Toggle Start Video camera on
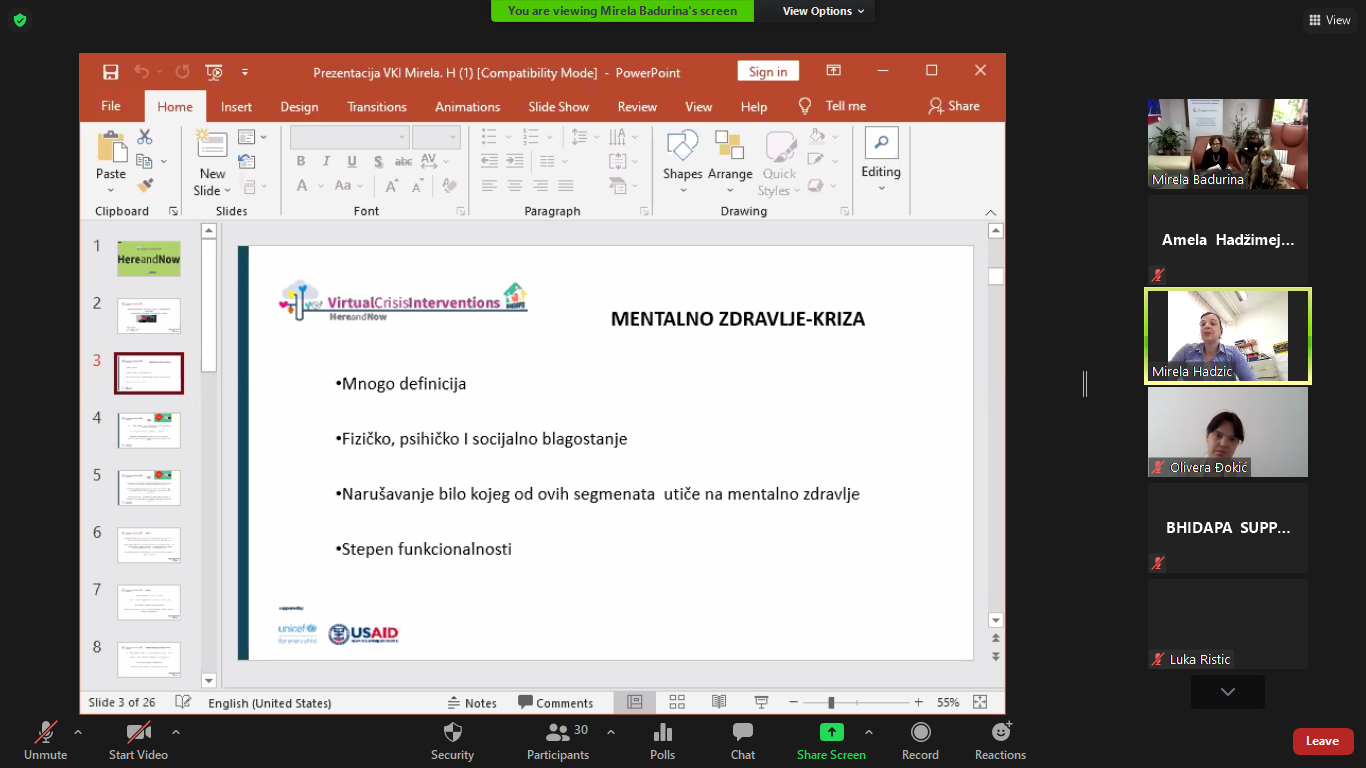Image resolution: width=1366 pixels, height=768 pixels. click(138, 733)
